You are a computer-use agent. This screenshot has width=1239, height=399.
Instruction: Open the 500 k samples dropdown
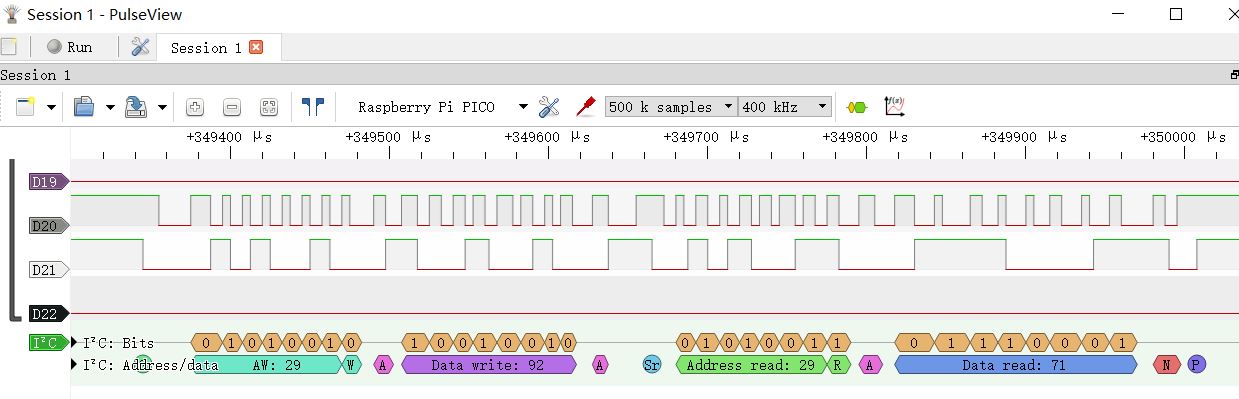(670, 107)
